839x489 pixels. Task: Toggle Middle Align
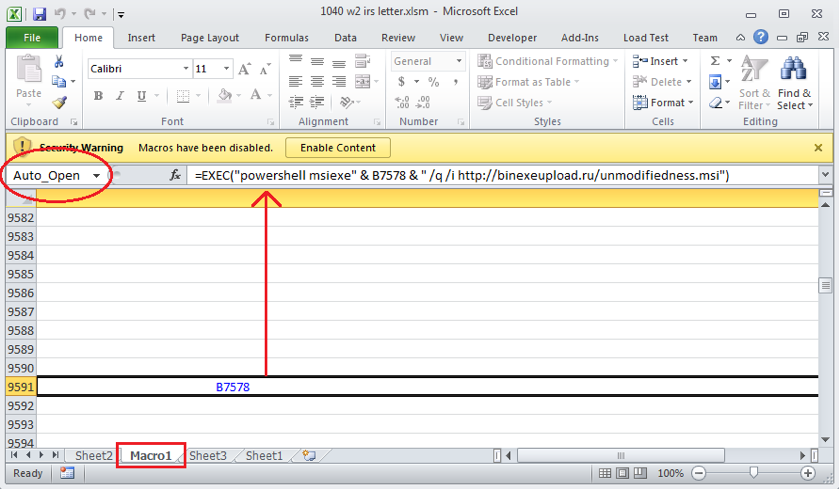point(317,61)
